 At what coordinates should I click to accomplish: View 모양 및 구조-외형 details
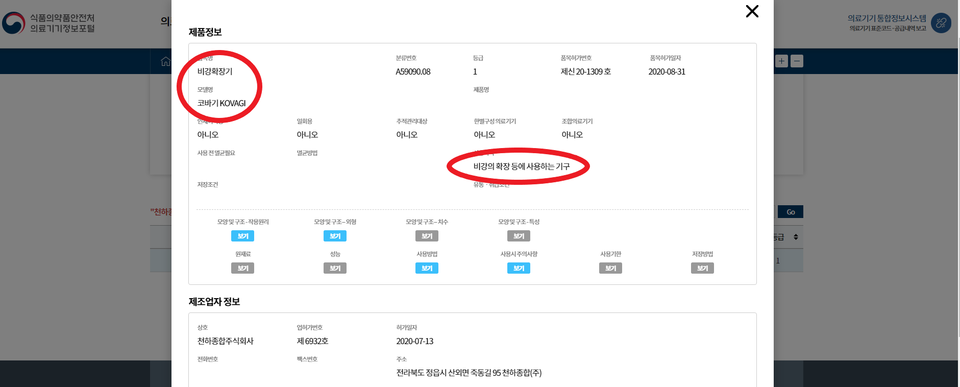(334, 236)
